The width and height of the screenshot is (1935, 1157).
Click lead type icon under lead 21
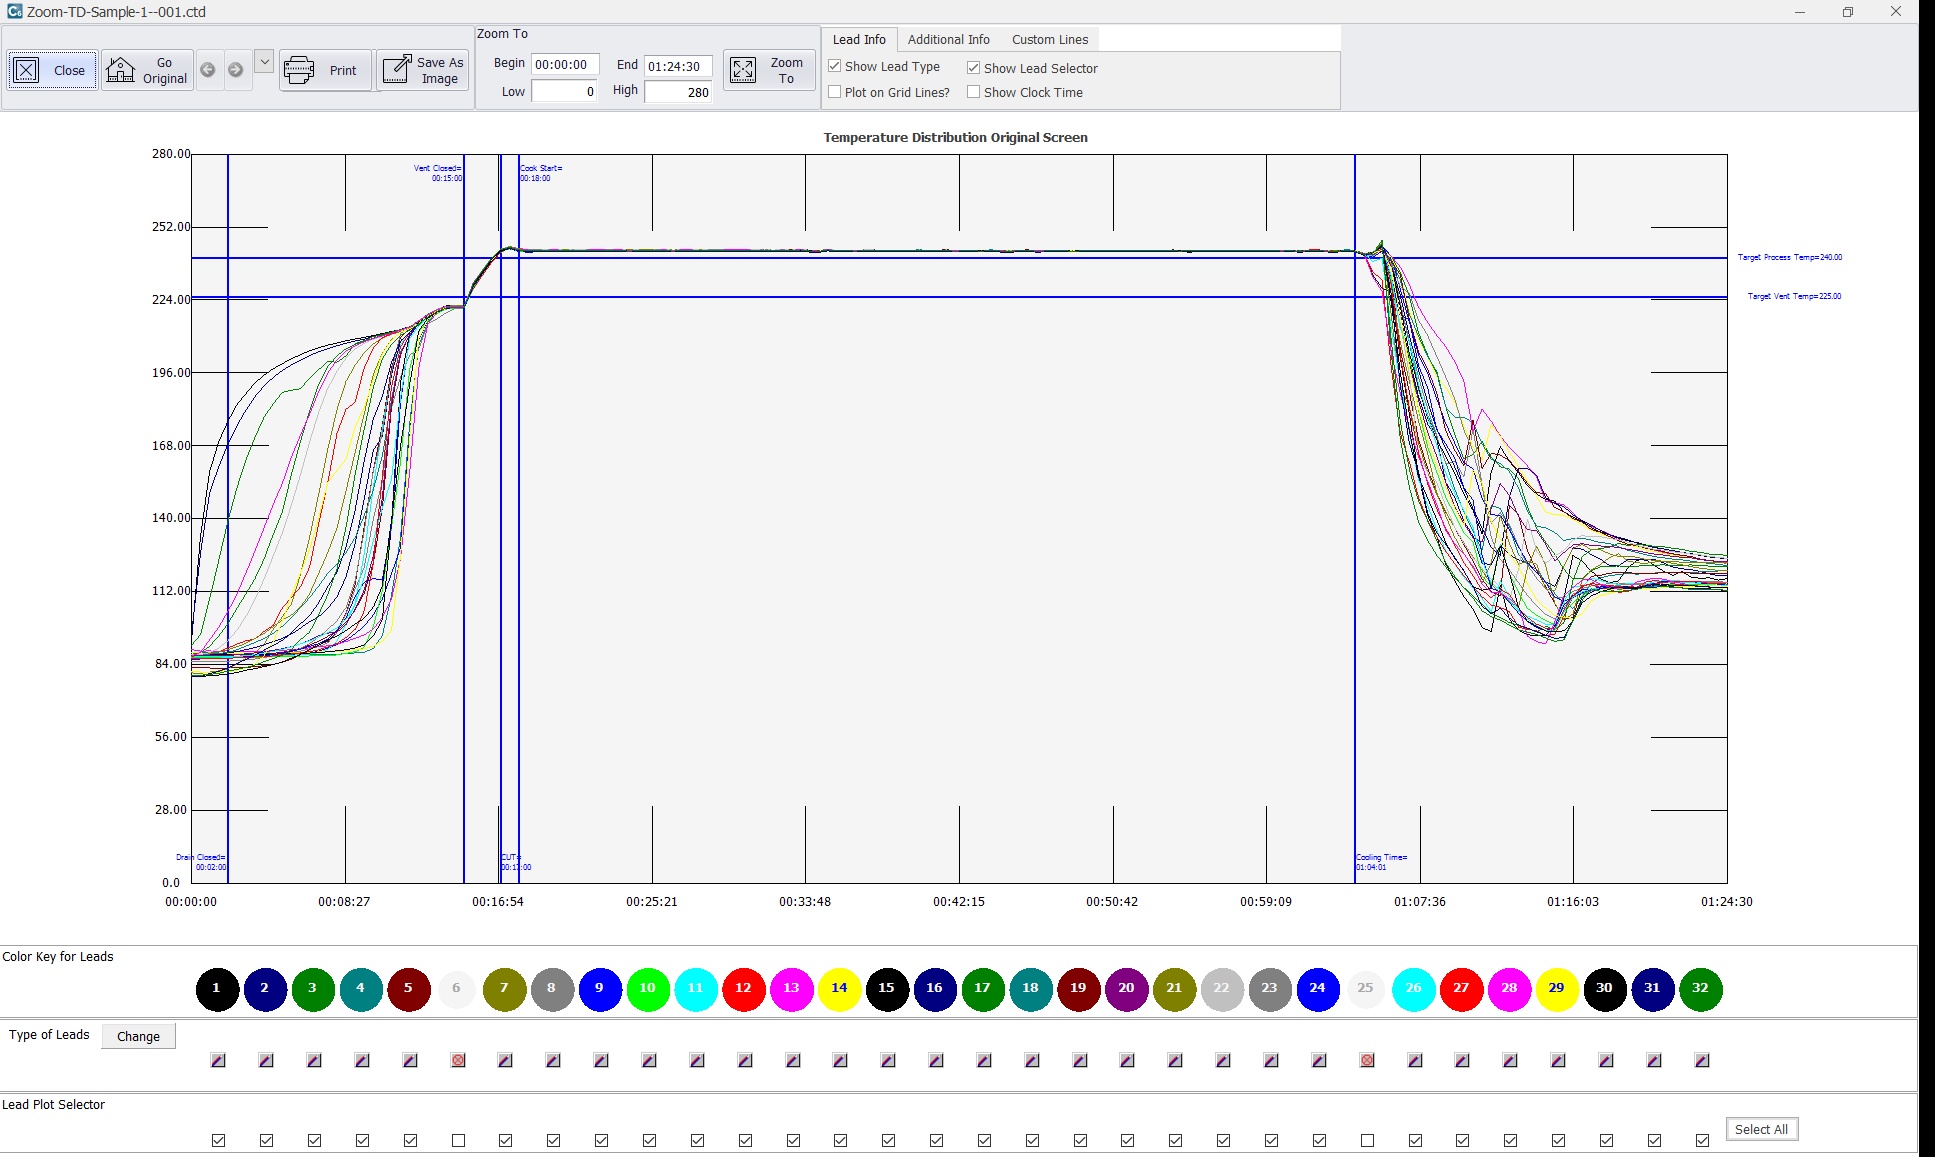(1175, 1060)
